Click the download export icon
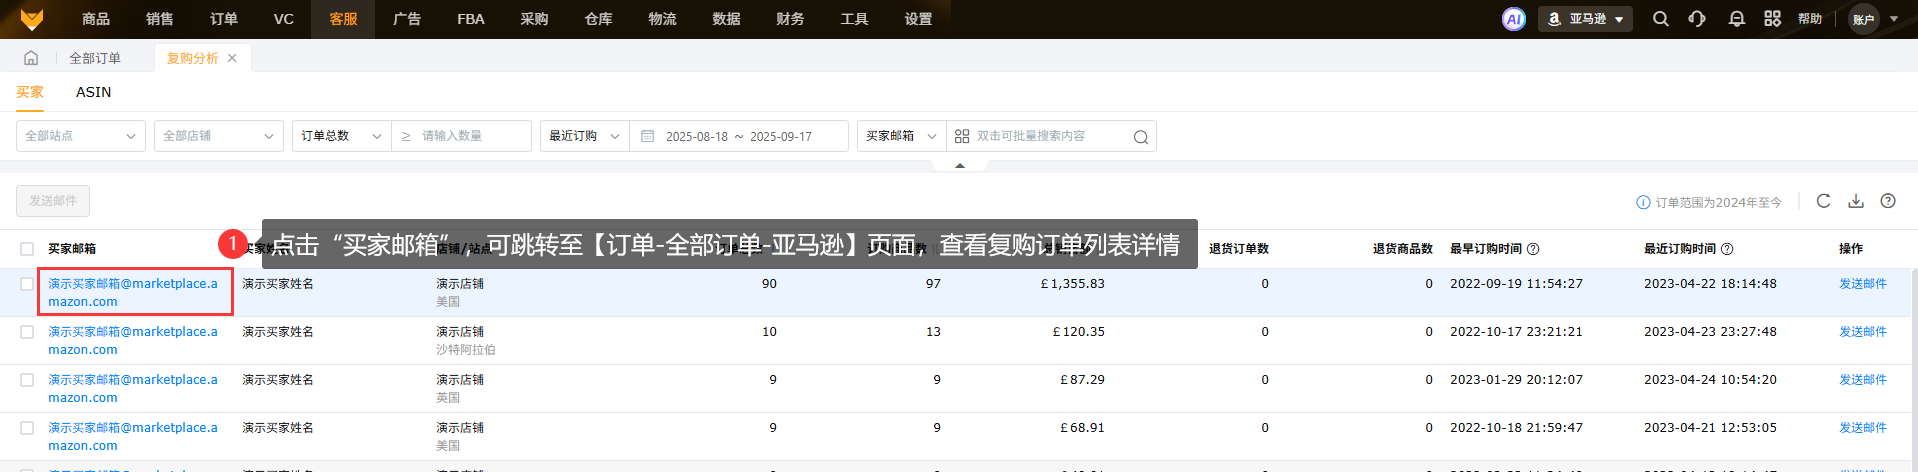 (x=1856, y=201)
